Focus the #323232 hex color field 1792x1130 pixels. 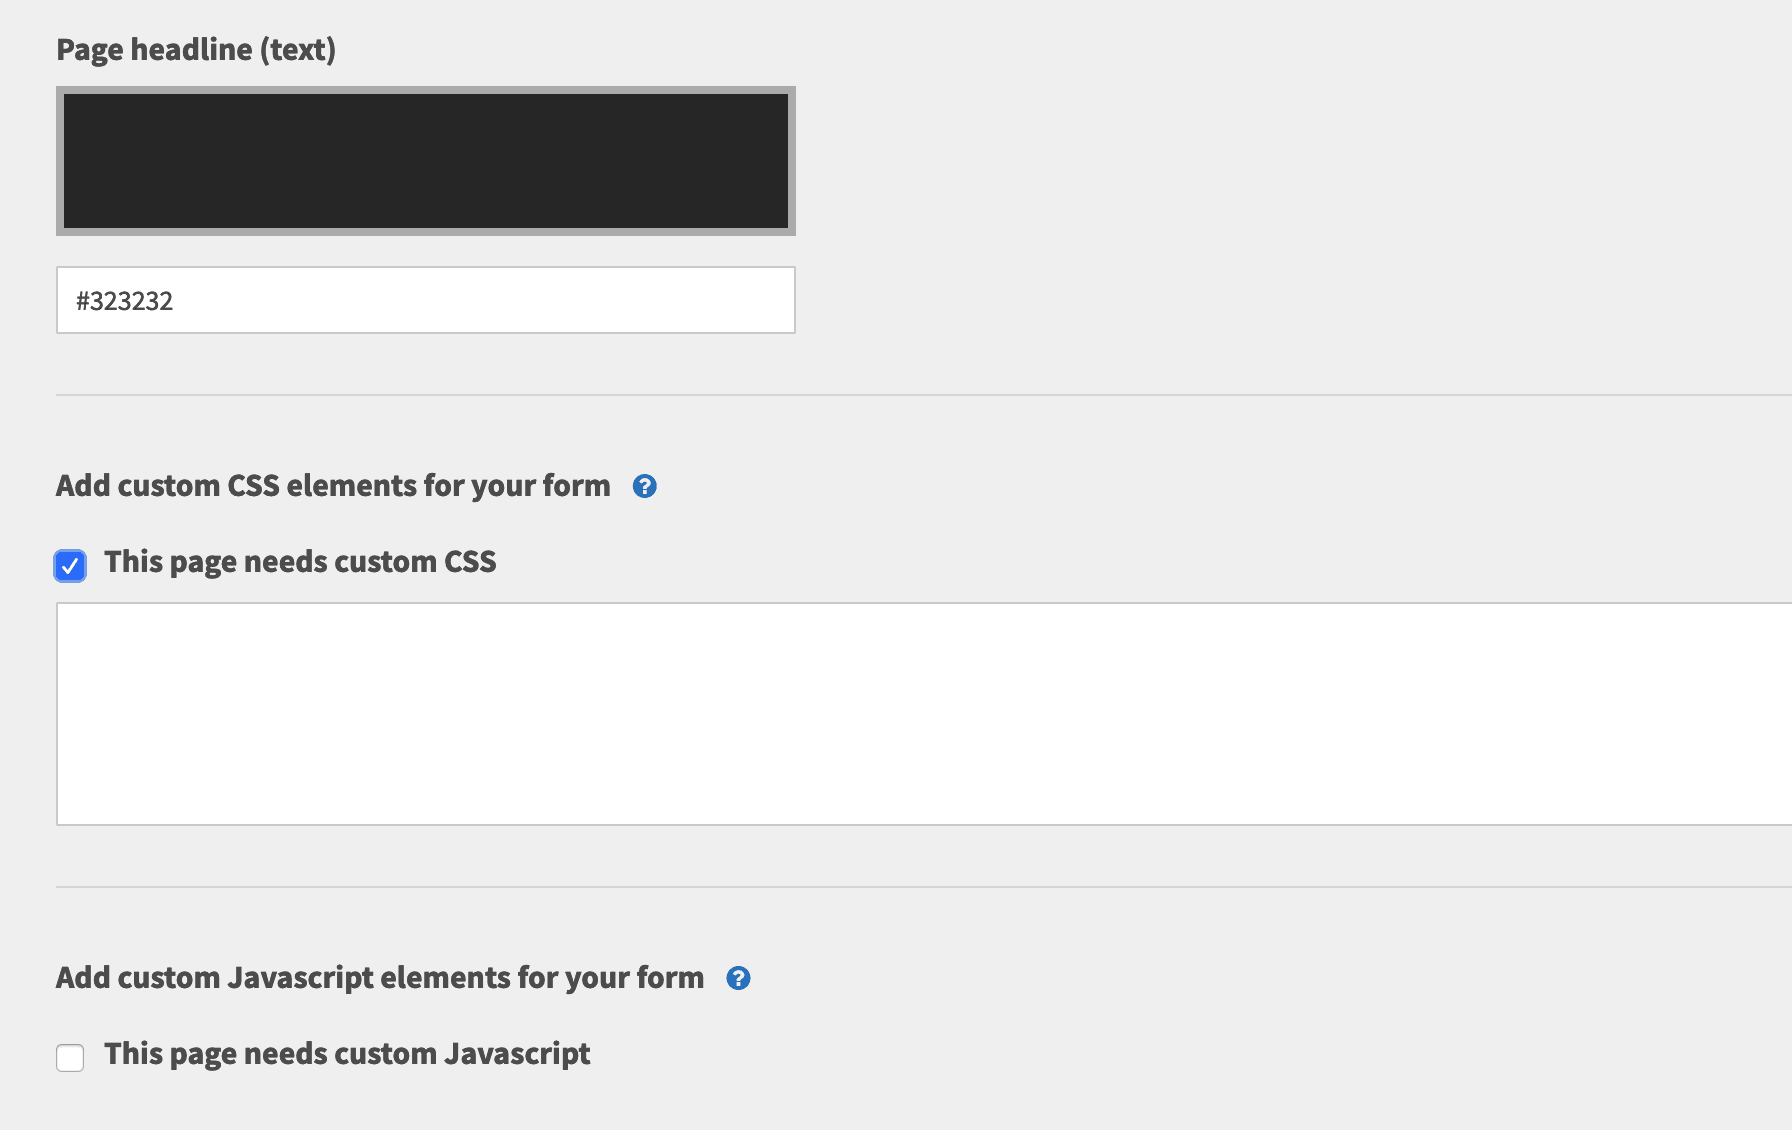[426, 300]
